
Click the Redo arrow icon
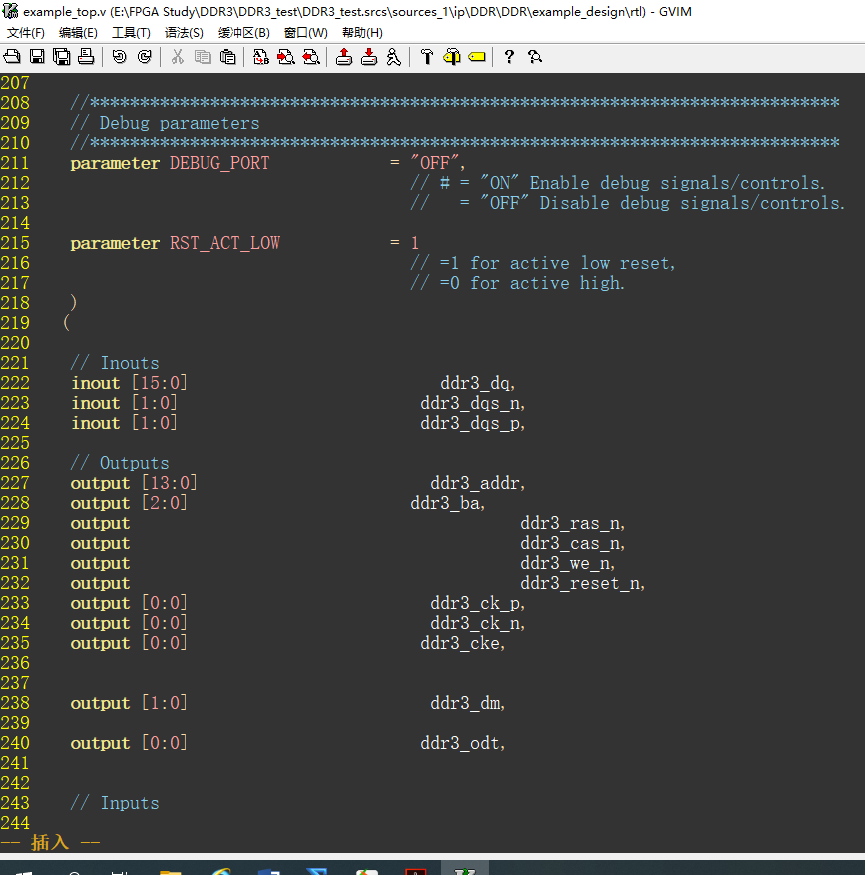pyautogui.click(x=145, y=56)
